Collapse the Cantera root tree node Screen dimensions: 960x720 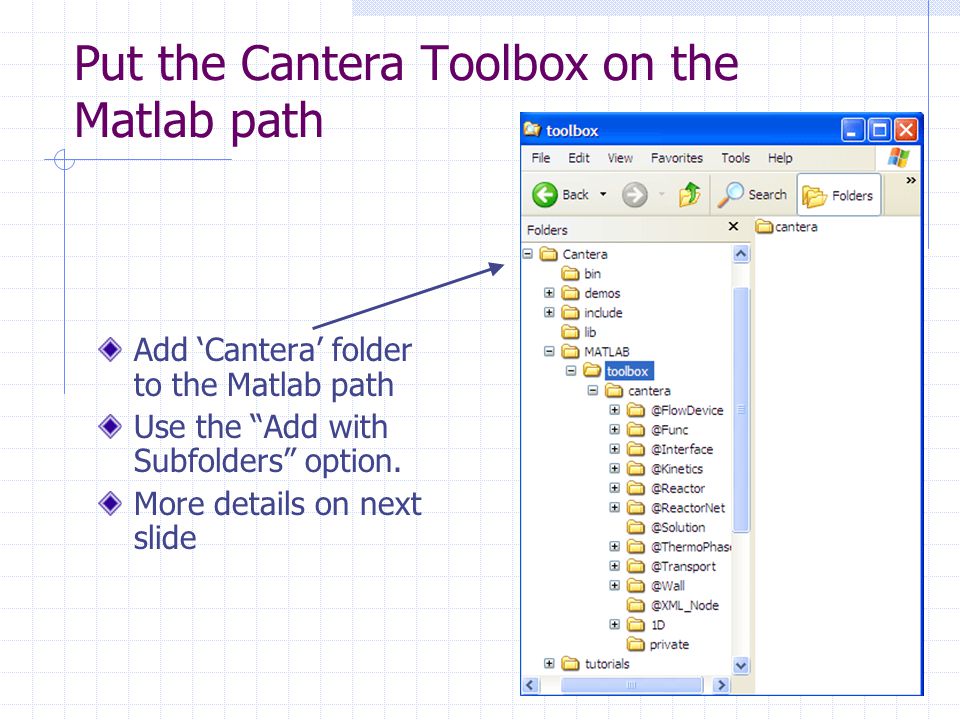click(528, 253)
